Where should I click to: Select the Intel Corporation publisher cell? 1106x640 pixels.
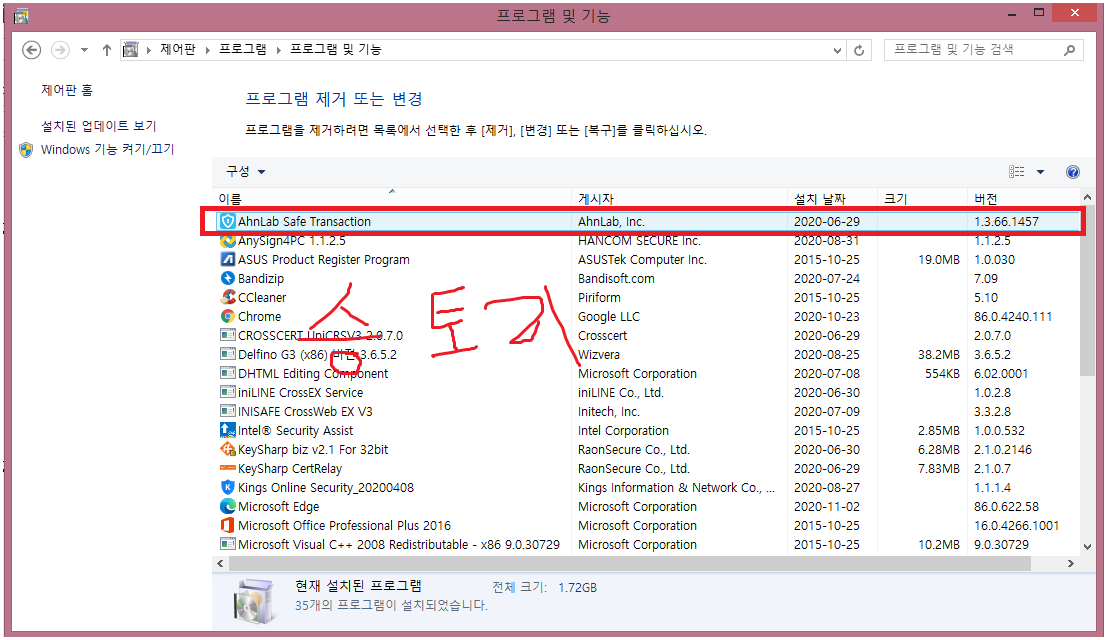click(623, 430)
